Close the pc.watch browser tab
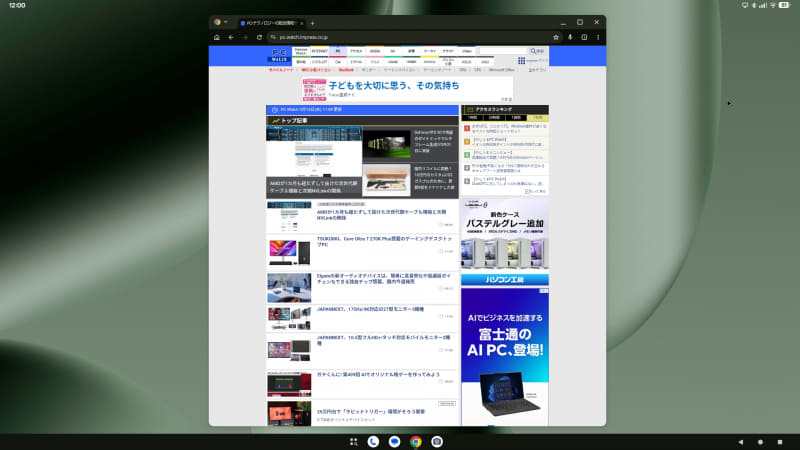 click(302, 23)
